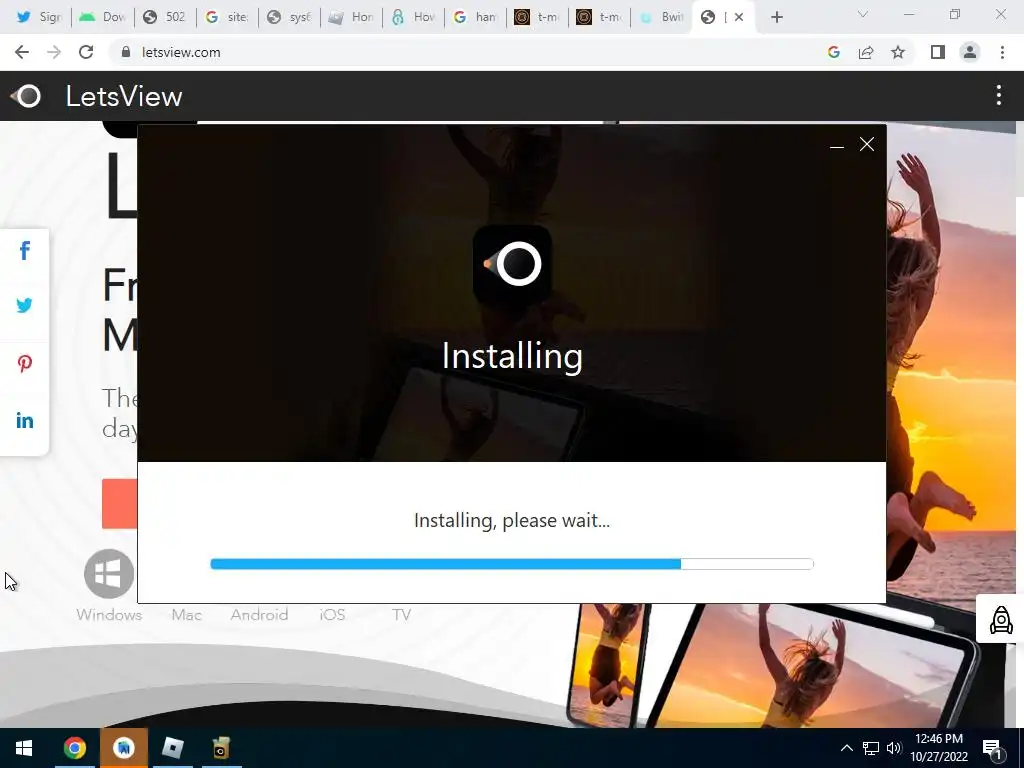This screenshot has height=768, width=1024.
Task: Open the Google ham search tab
Action: pyautogui.click(x=474, y=17)
